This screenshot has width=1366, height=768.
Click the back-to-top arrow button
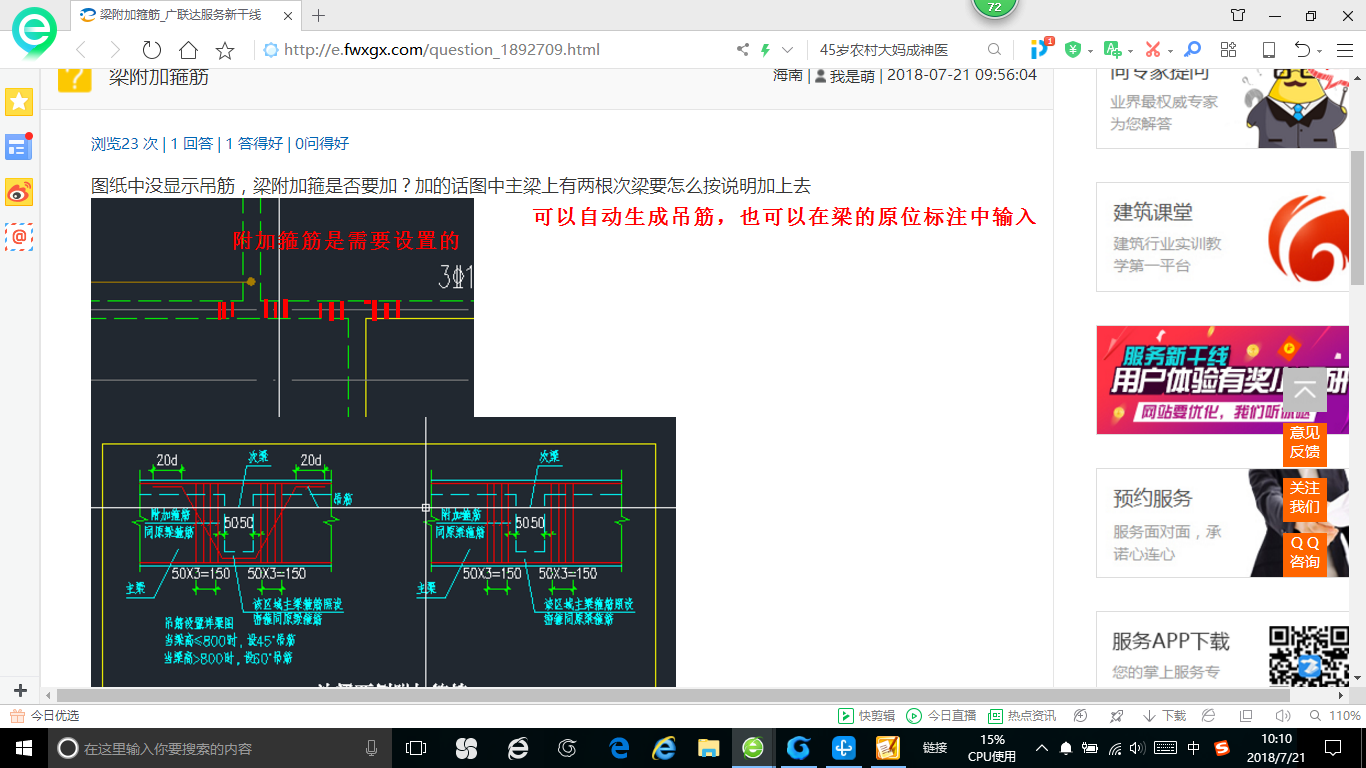[x=1304, y=390]
